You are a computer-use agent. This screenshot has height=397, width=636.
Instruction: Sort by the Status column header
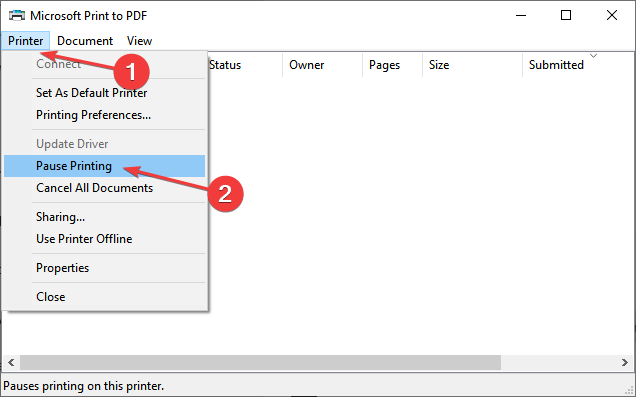(x=245, y=65)
